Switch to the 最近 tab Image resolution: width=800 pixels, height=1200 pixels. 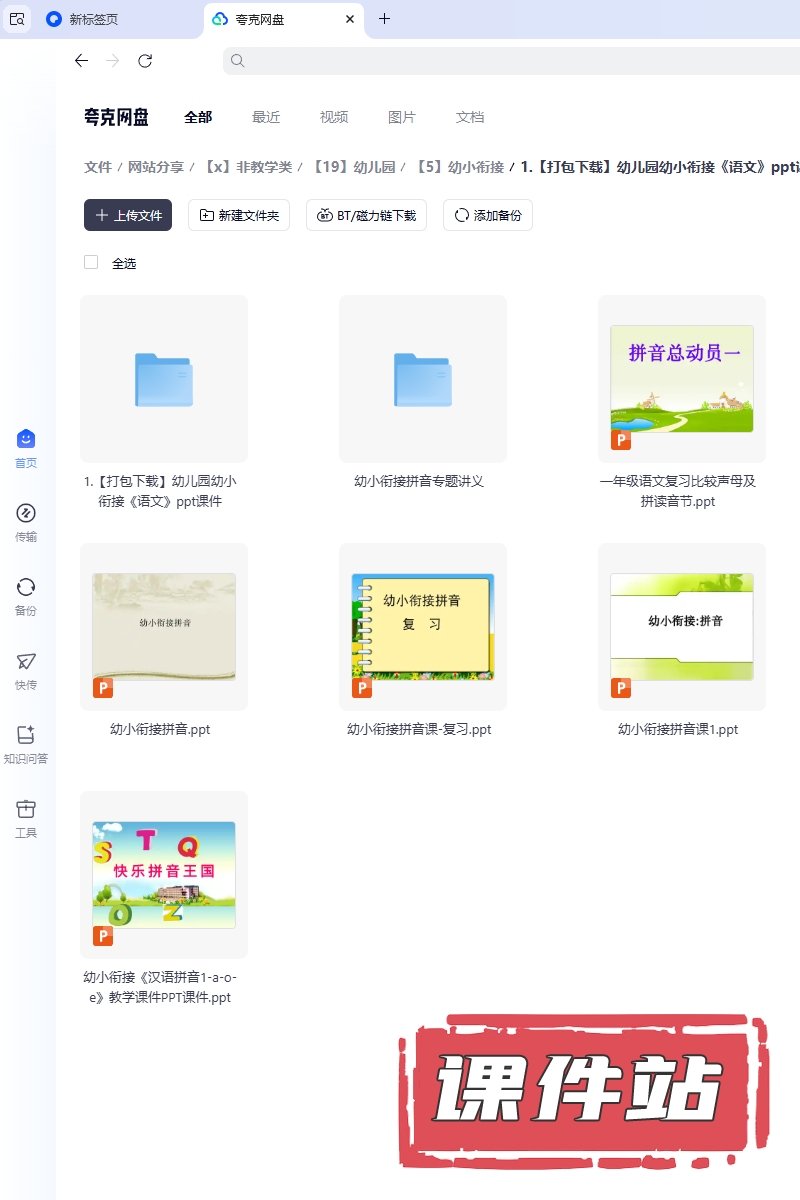click(266, 117)
